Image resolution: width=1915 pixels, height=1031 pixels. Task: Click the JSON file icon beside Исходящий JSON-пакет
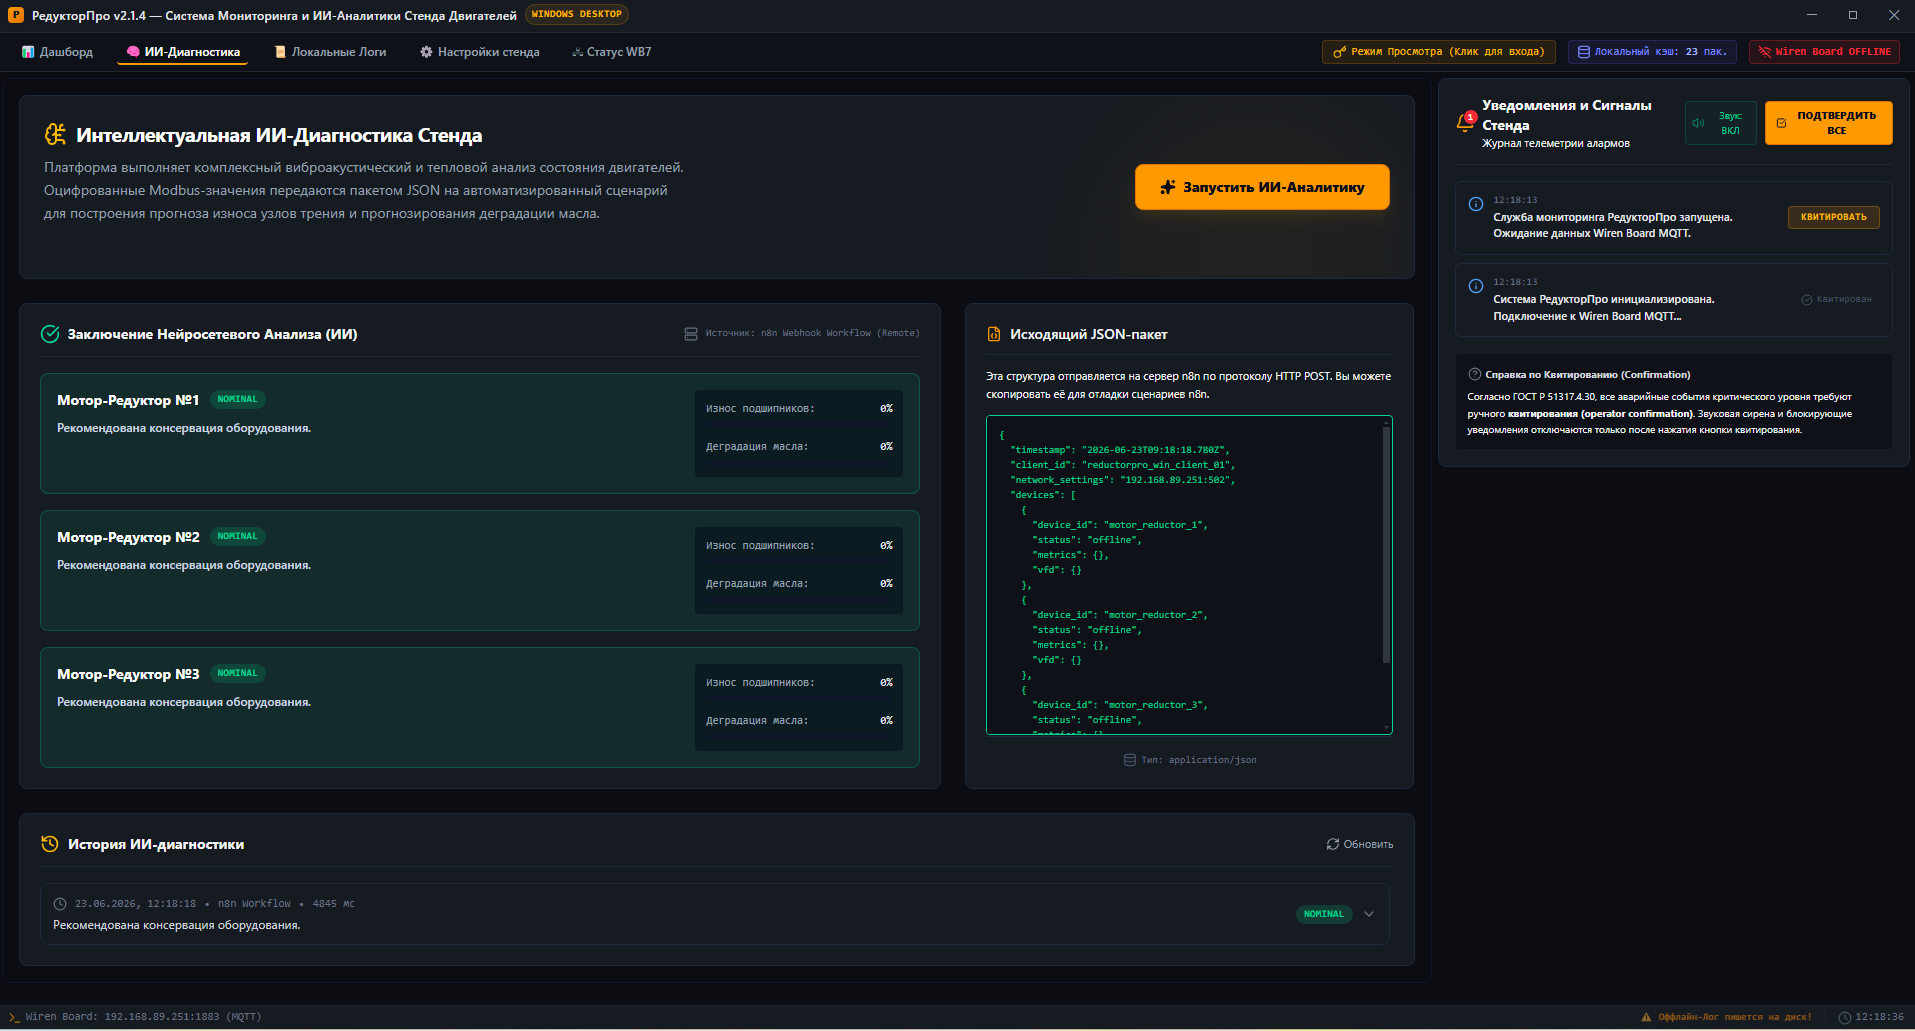(x=993, y=334)
